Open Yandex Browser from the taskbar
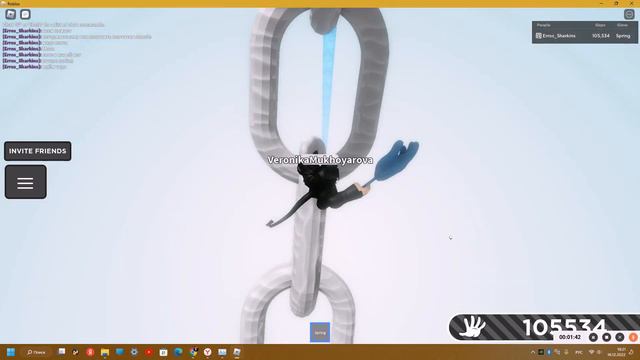This screenshot has width=640, height=360. (x=207, y=352)
